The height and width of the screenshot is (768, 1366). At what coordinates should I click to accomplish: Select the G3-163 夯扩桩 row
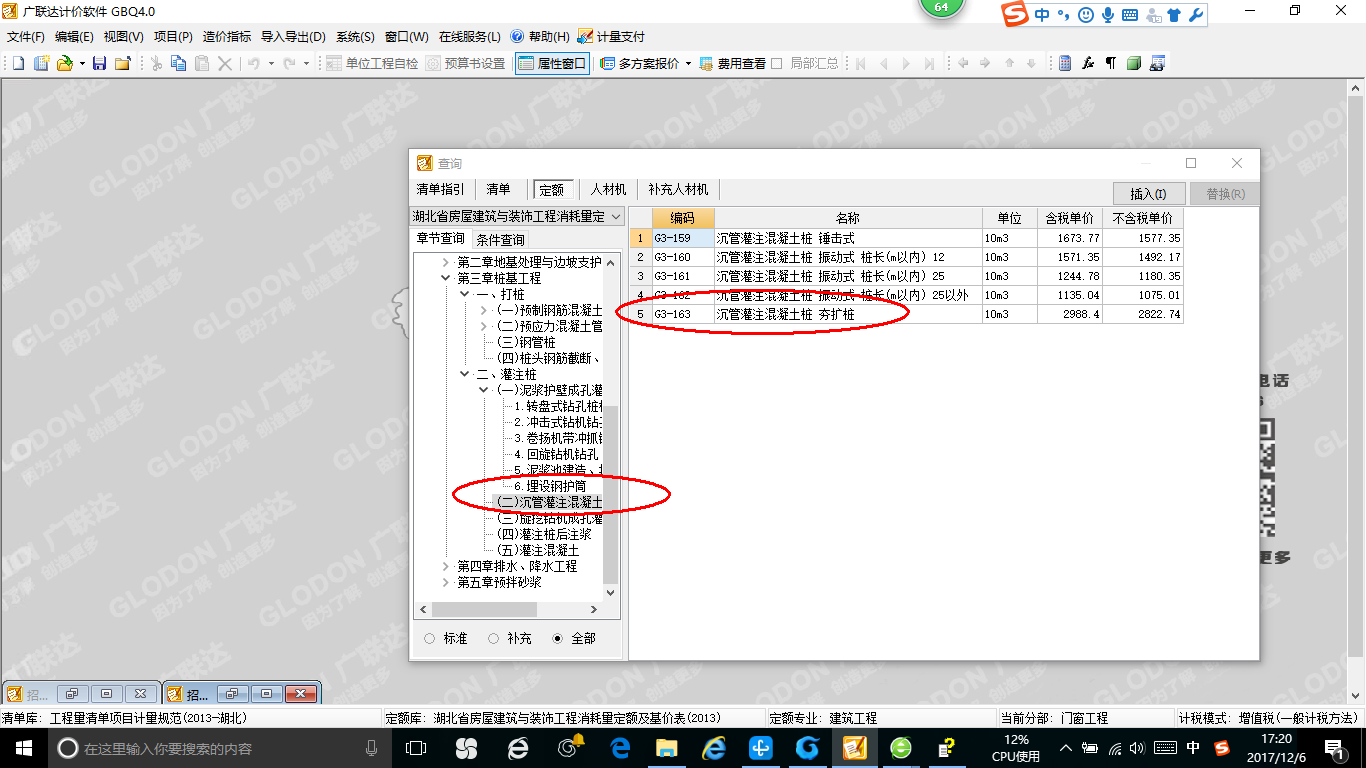(x=906, y=314)
